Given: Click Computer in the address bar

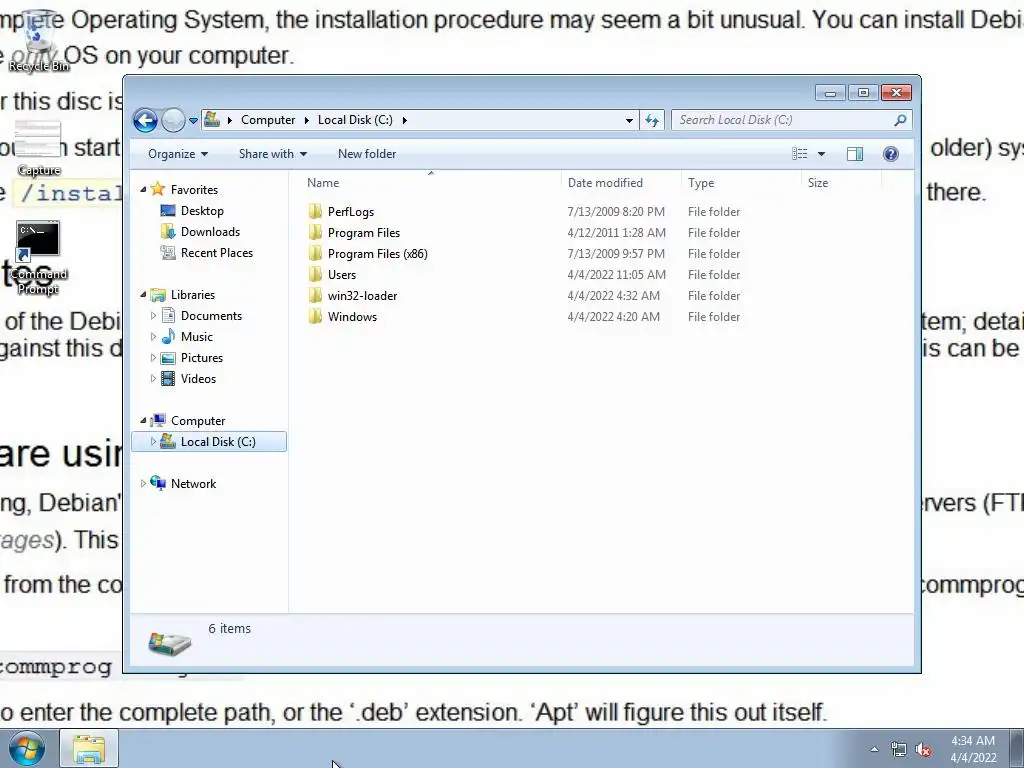Looking at the screenshot, I should 268,120.
